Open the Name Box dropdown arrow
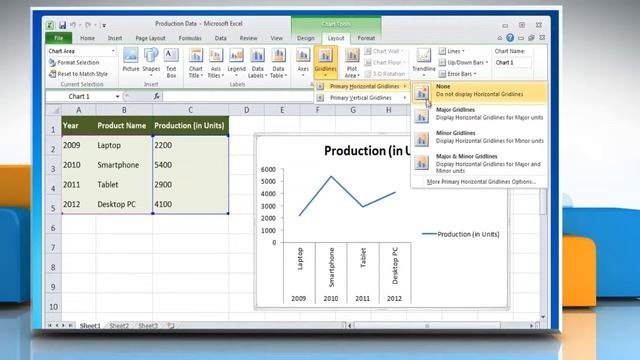The image size is (640, 360). (117, 96)
